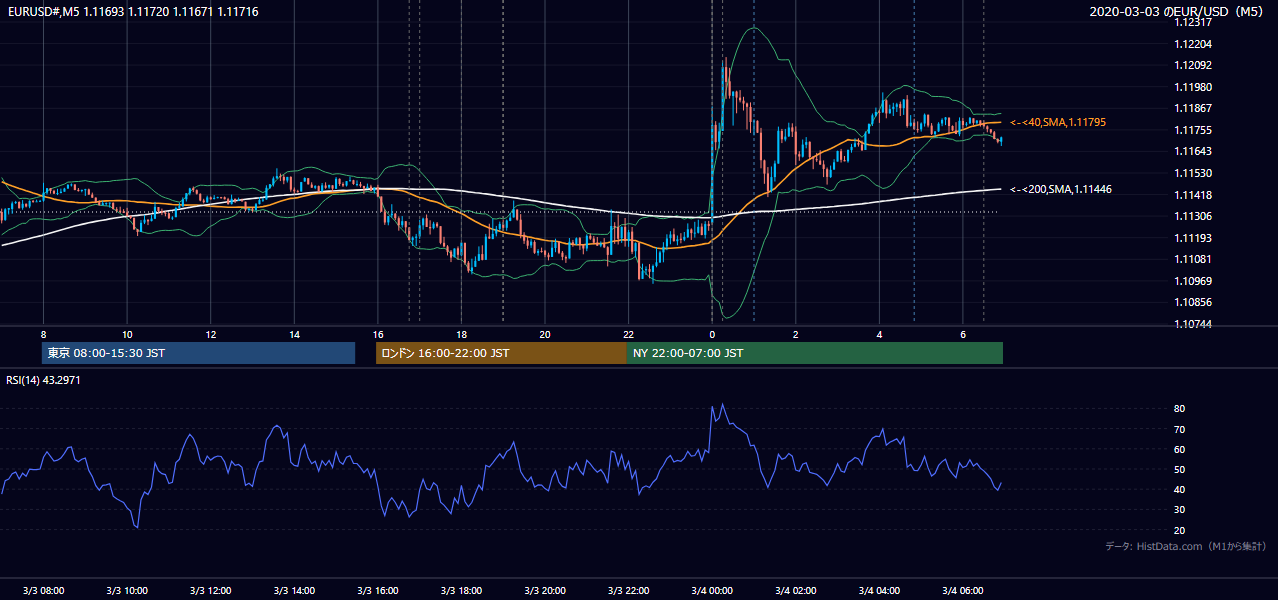Image resolution: width=1278 pixels, height=600 pixels.
Task: Click the 3/3 22:00 bottom time label
Action: pyautogui.click(x=629, y=590)
